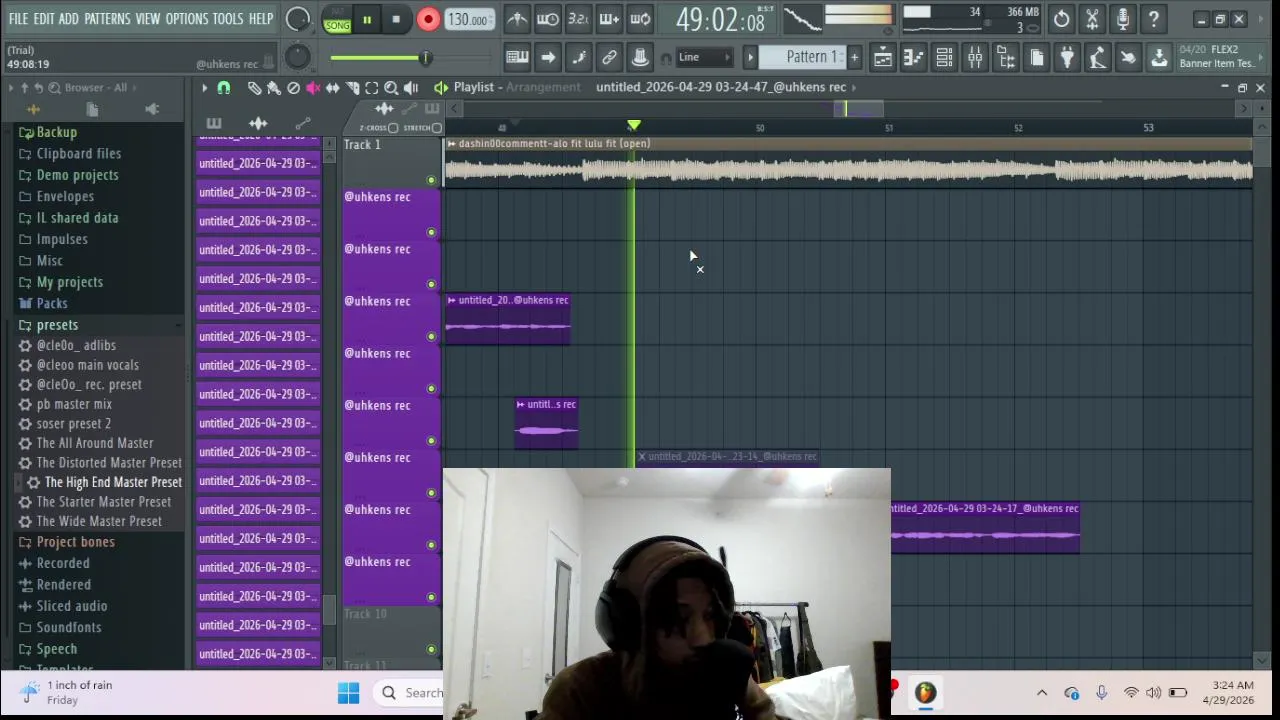Open pattern options arrow left of Pattern 1

(750, 57)
